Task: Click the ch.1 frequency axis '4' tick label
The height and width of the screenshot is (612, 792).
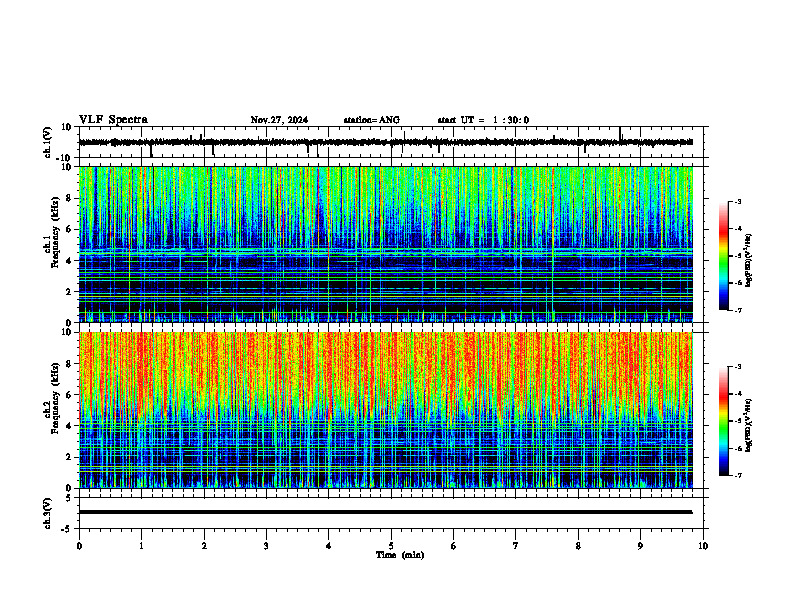Action: 69,261
